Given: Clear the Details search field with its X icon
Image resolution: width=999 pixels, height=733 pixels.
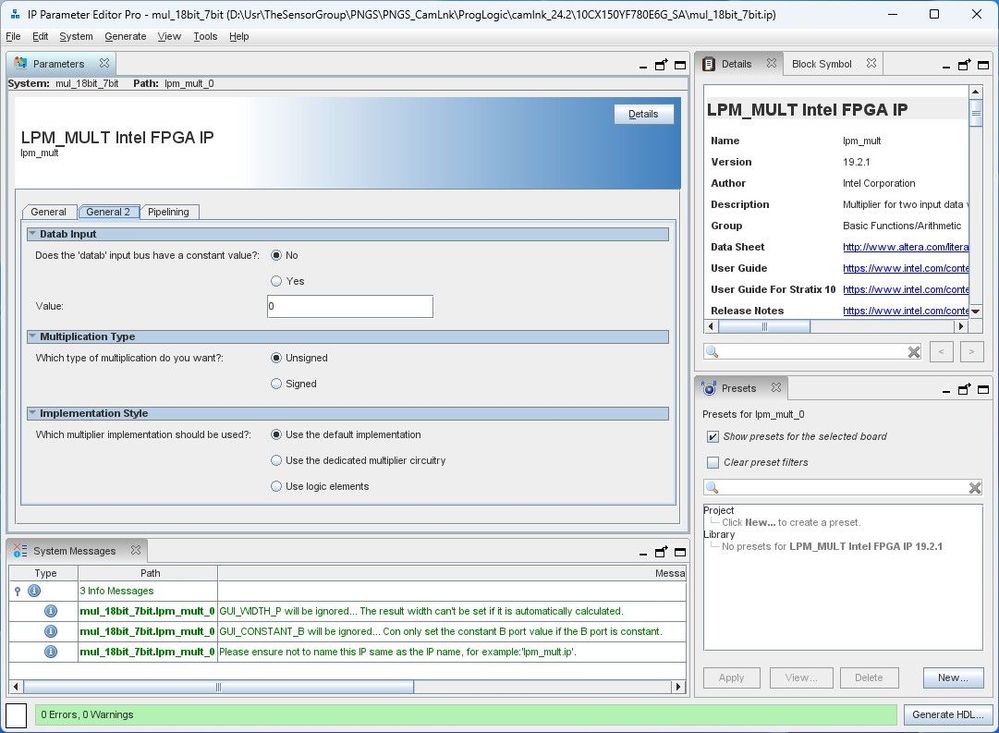Looking at the screenshot, I should click(x=914, y=352).
